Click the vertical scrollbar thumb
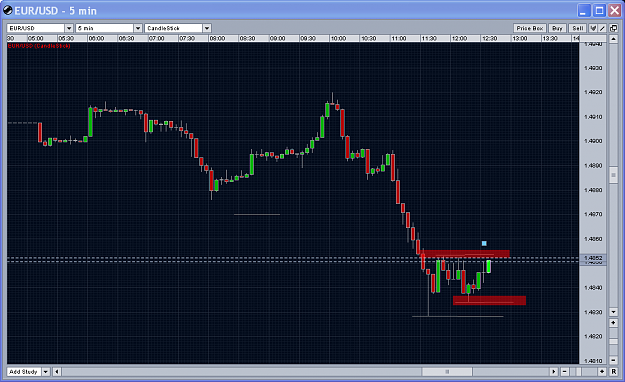 613,175
